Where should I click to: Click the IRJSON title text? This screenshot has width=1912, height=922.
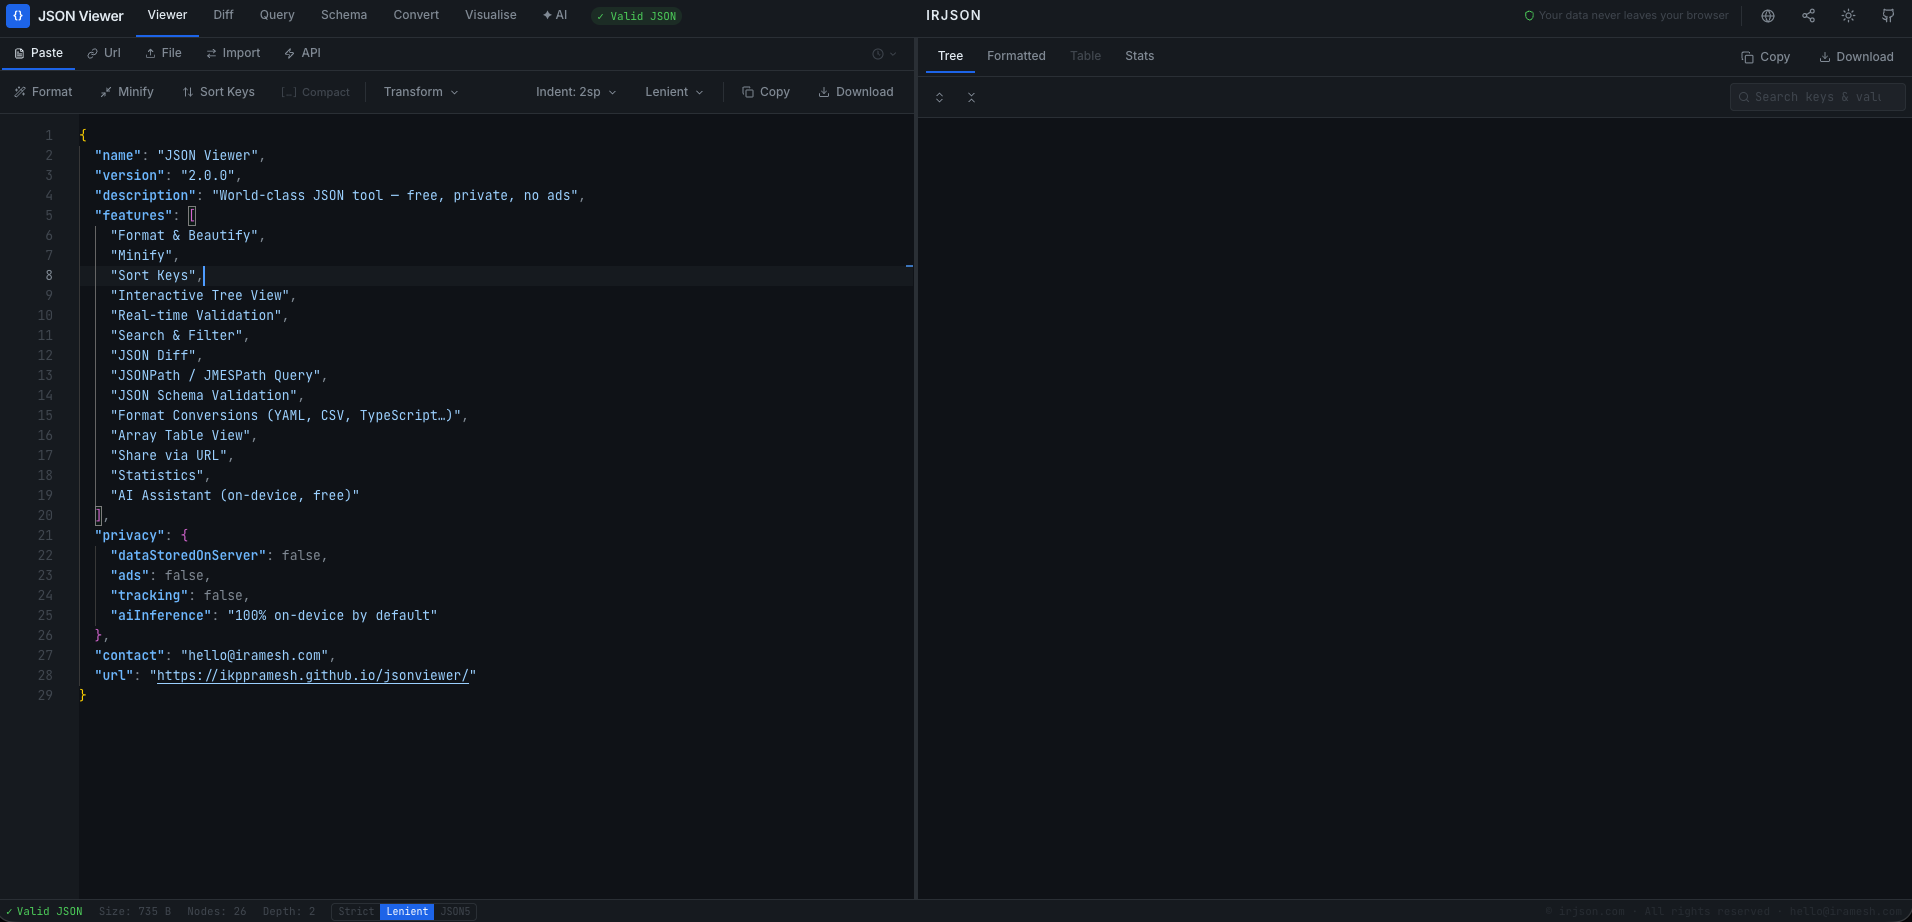pos(953,15)
